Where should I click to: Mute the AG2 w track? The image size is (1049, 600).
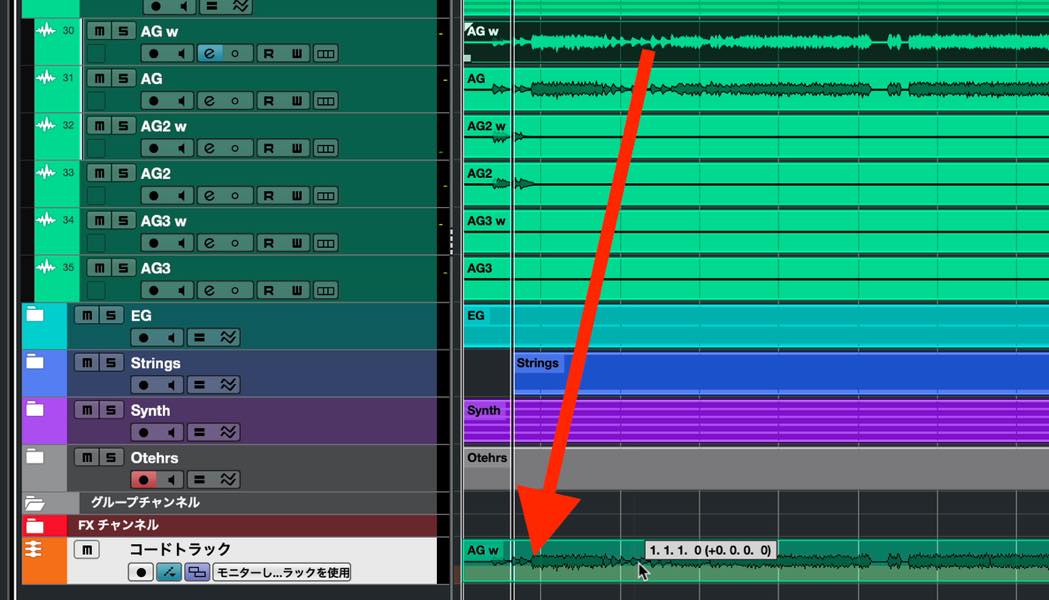(99, 126)
